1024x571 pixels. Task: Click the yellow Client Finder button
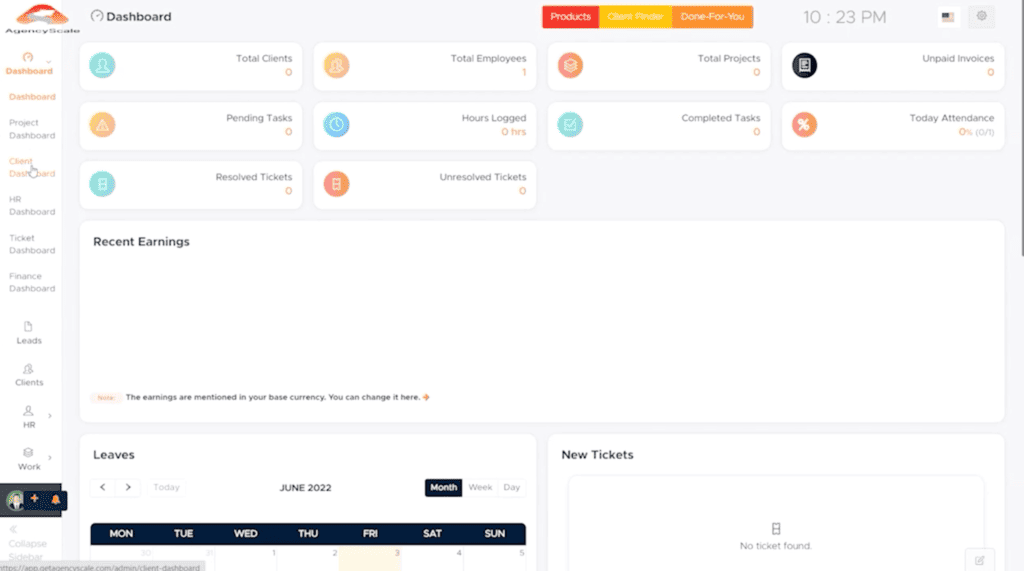click(635, 17)
